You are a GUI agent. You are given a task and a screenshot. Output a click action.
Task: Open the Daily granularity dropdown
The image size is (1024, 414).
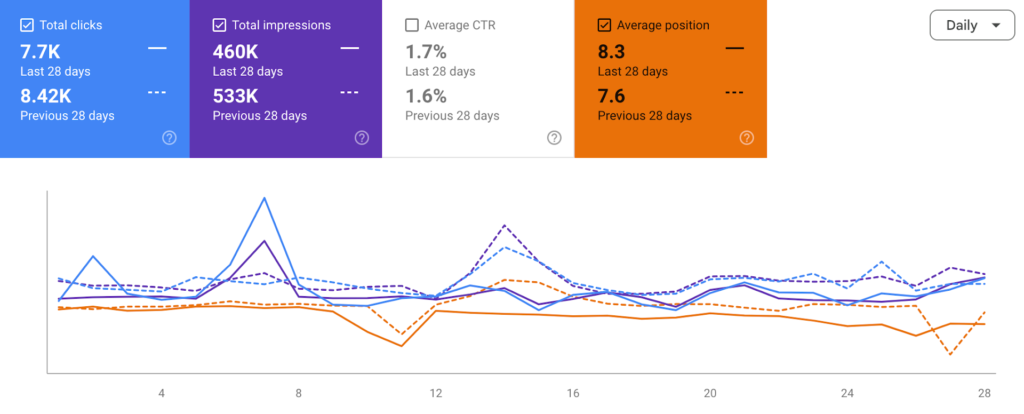(970, 26)
